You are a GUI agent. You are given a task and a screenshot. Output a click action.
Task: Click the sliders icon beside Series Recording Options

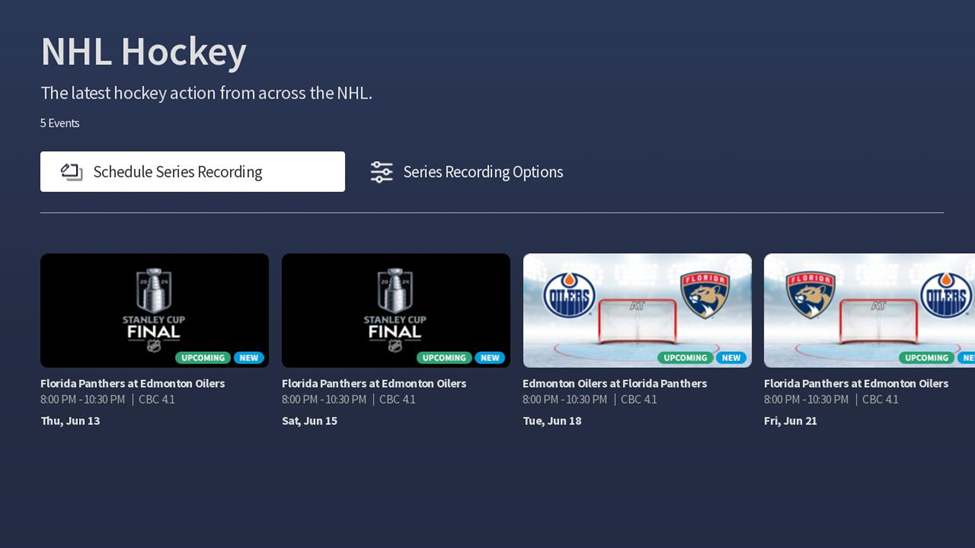381,172
